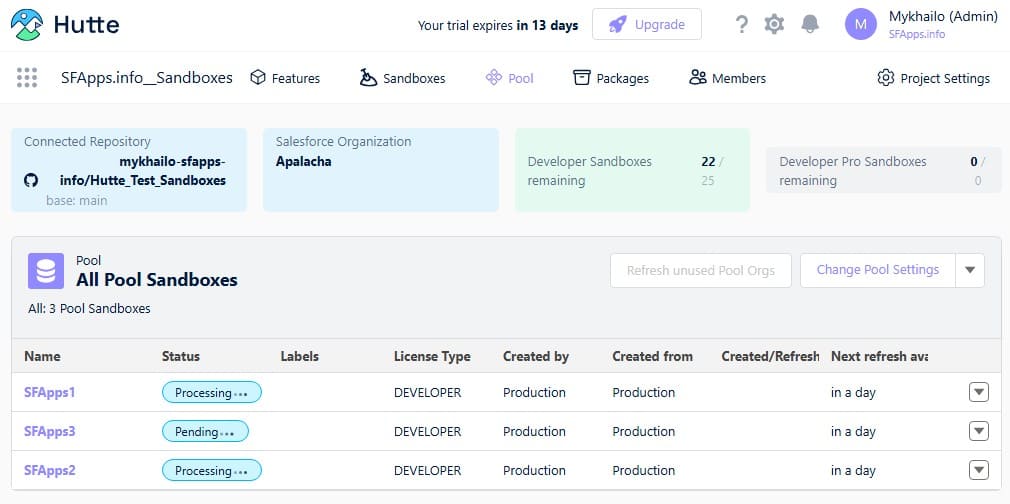Click the Pending status badge for SFApps3
Screen dimensions: 1010x504
point(205,431)
